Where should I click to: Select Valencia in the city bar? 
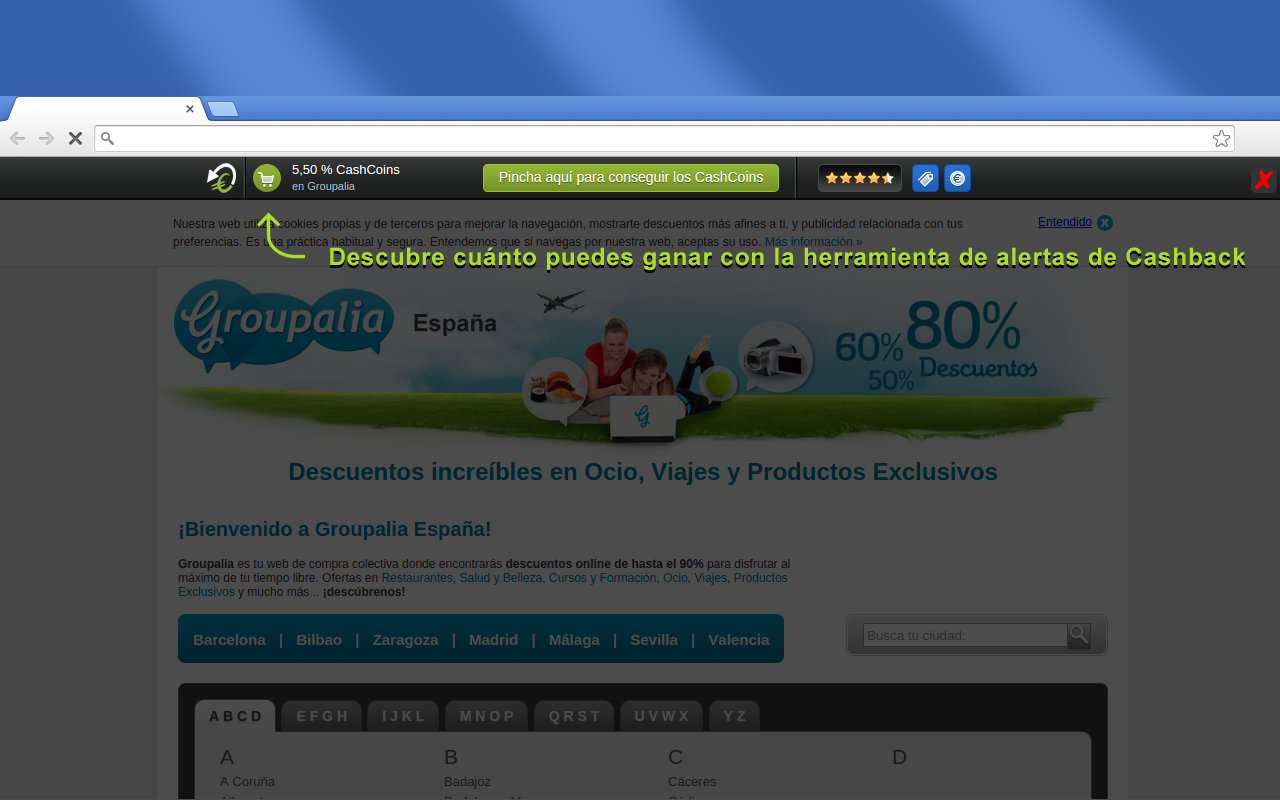tap(739, 640)
